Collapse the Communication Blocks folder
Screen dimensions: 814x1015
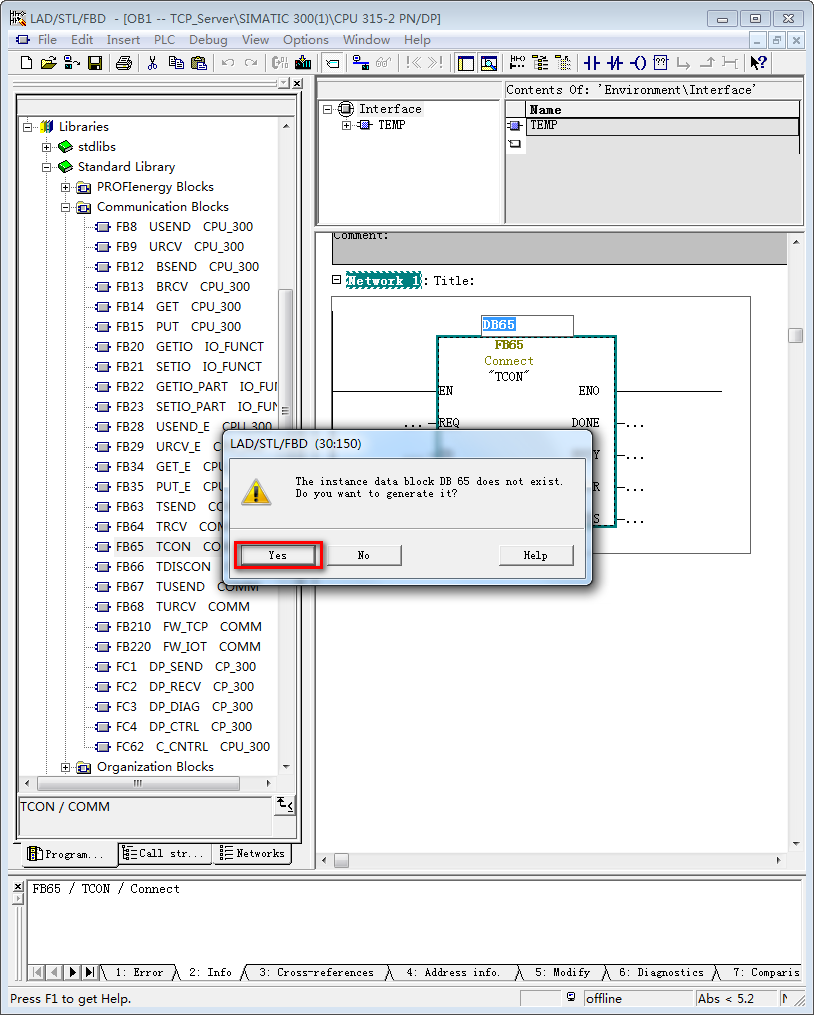pos(65,207)
